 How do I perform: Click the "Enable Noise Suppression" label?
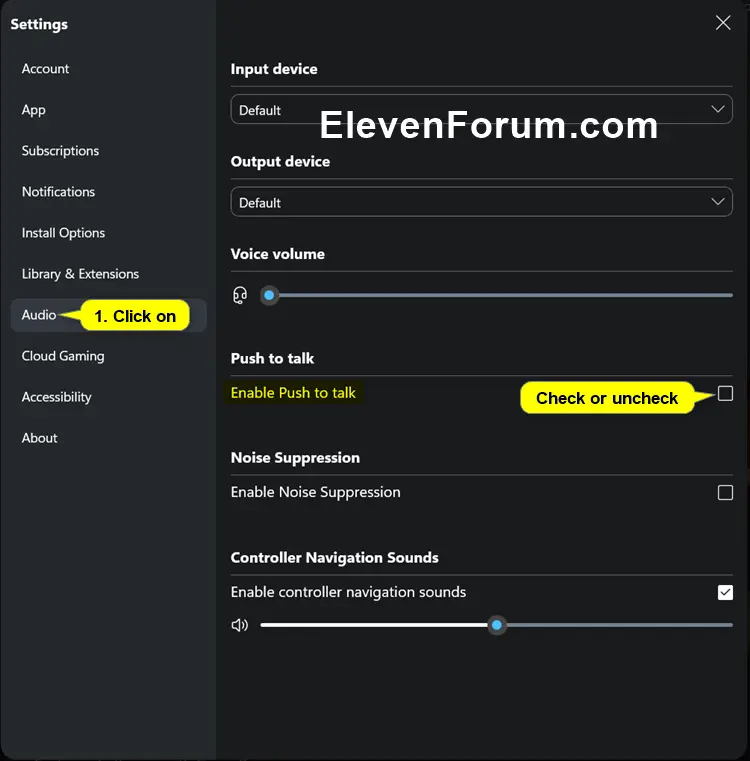pyautogui.click(x=316, y=492)
